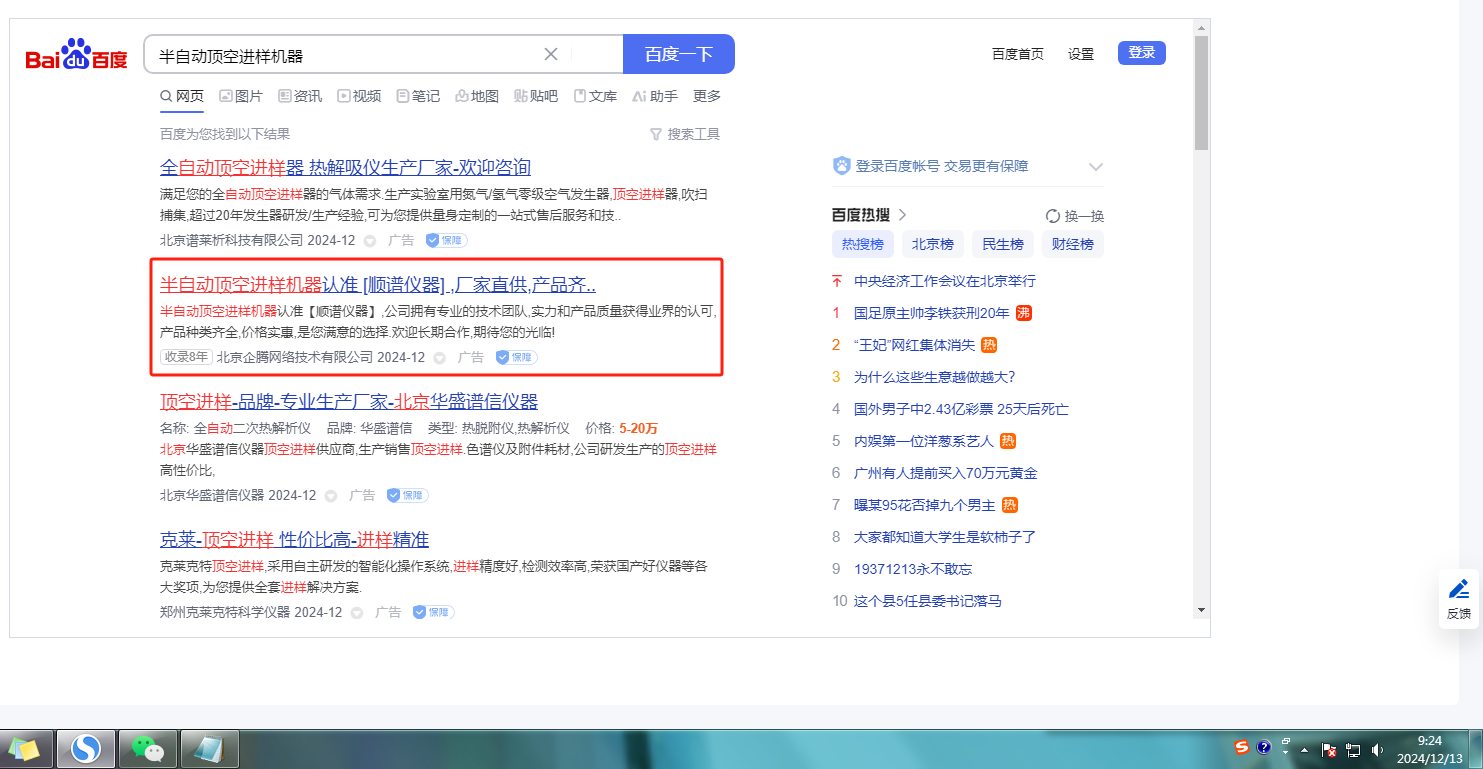Click inside the search input field

pos(340,55)
